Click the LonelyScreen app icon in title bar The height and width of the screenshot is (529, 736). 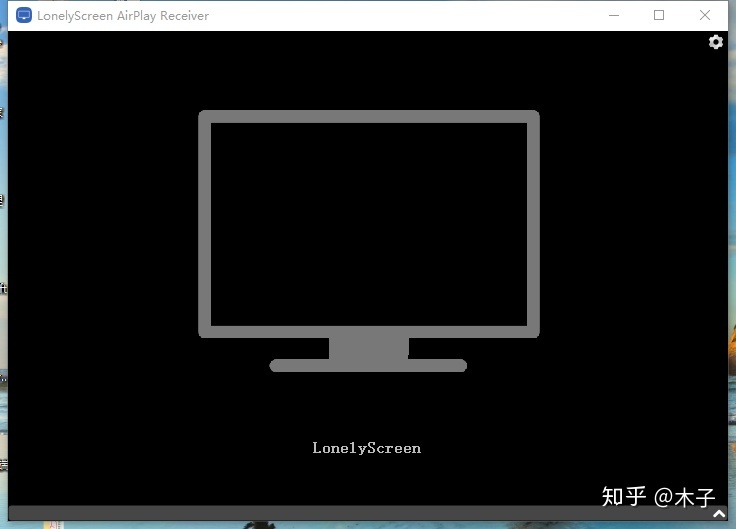23,15
